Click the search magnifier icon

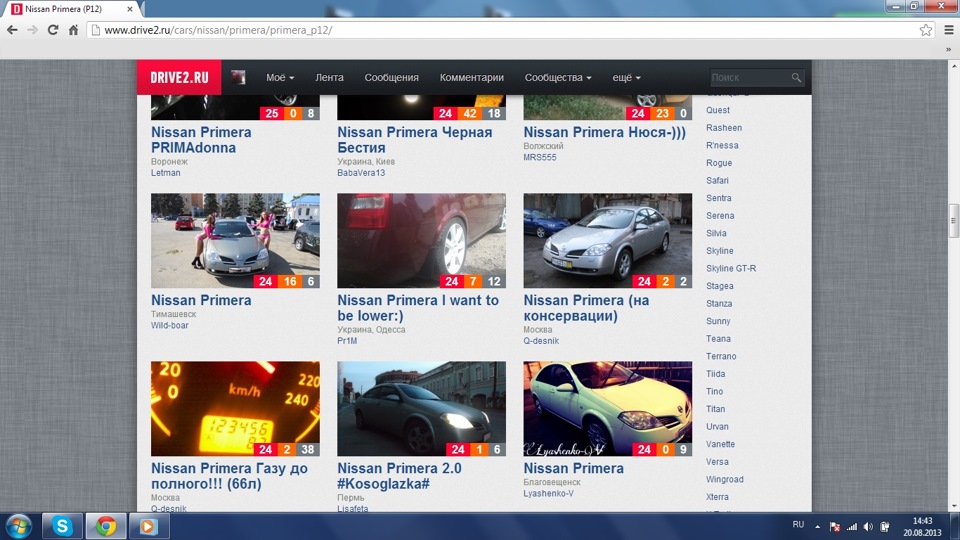tap(796, 78)
